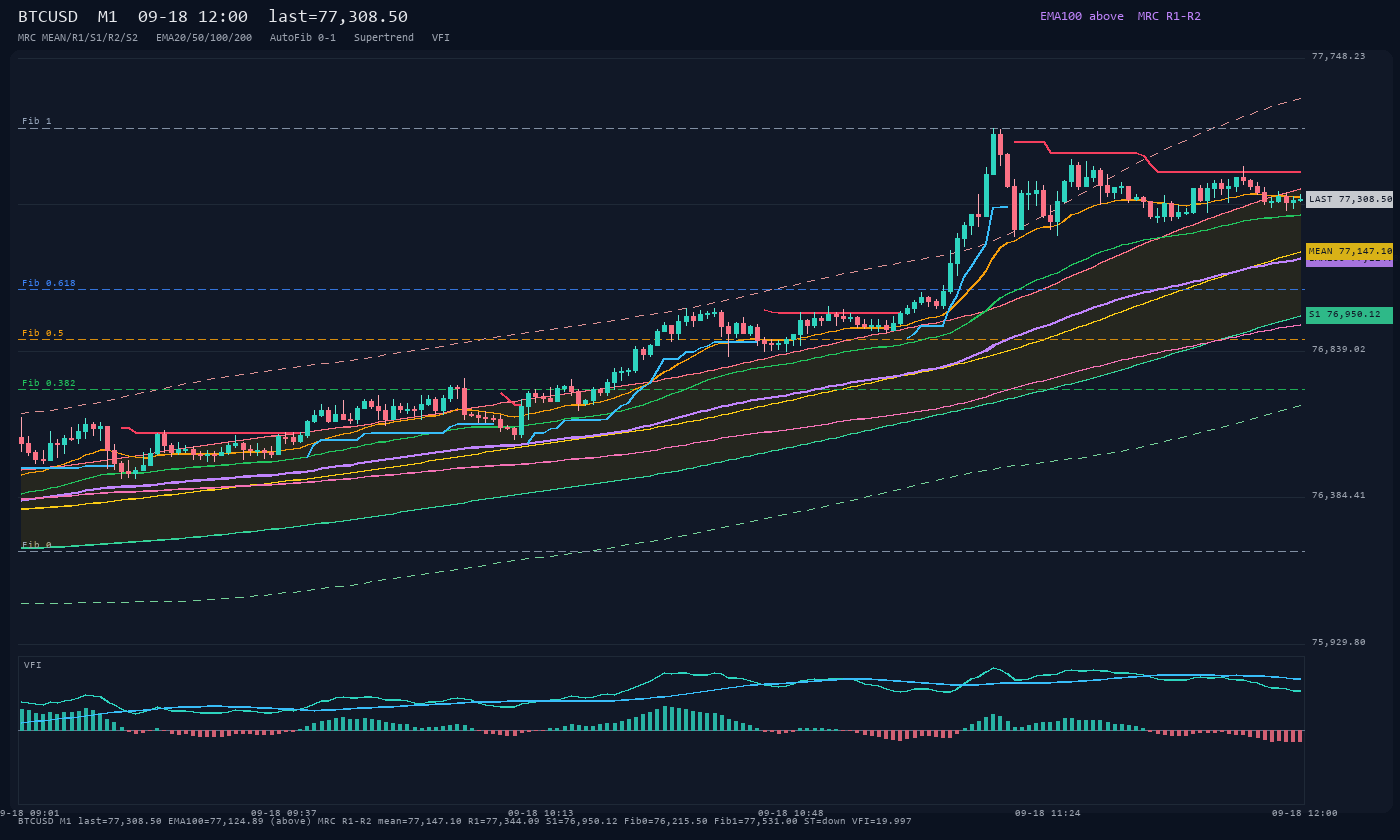The image size is (1400, 840).
Task: Select the "VFI" entry in the header legend
Action: pyautogui.click(x=441, y=37)
